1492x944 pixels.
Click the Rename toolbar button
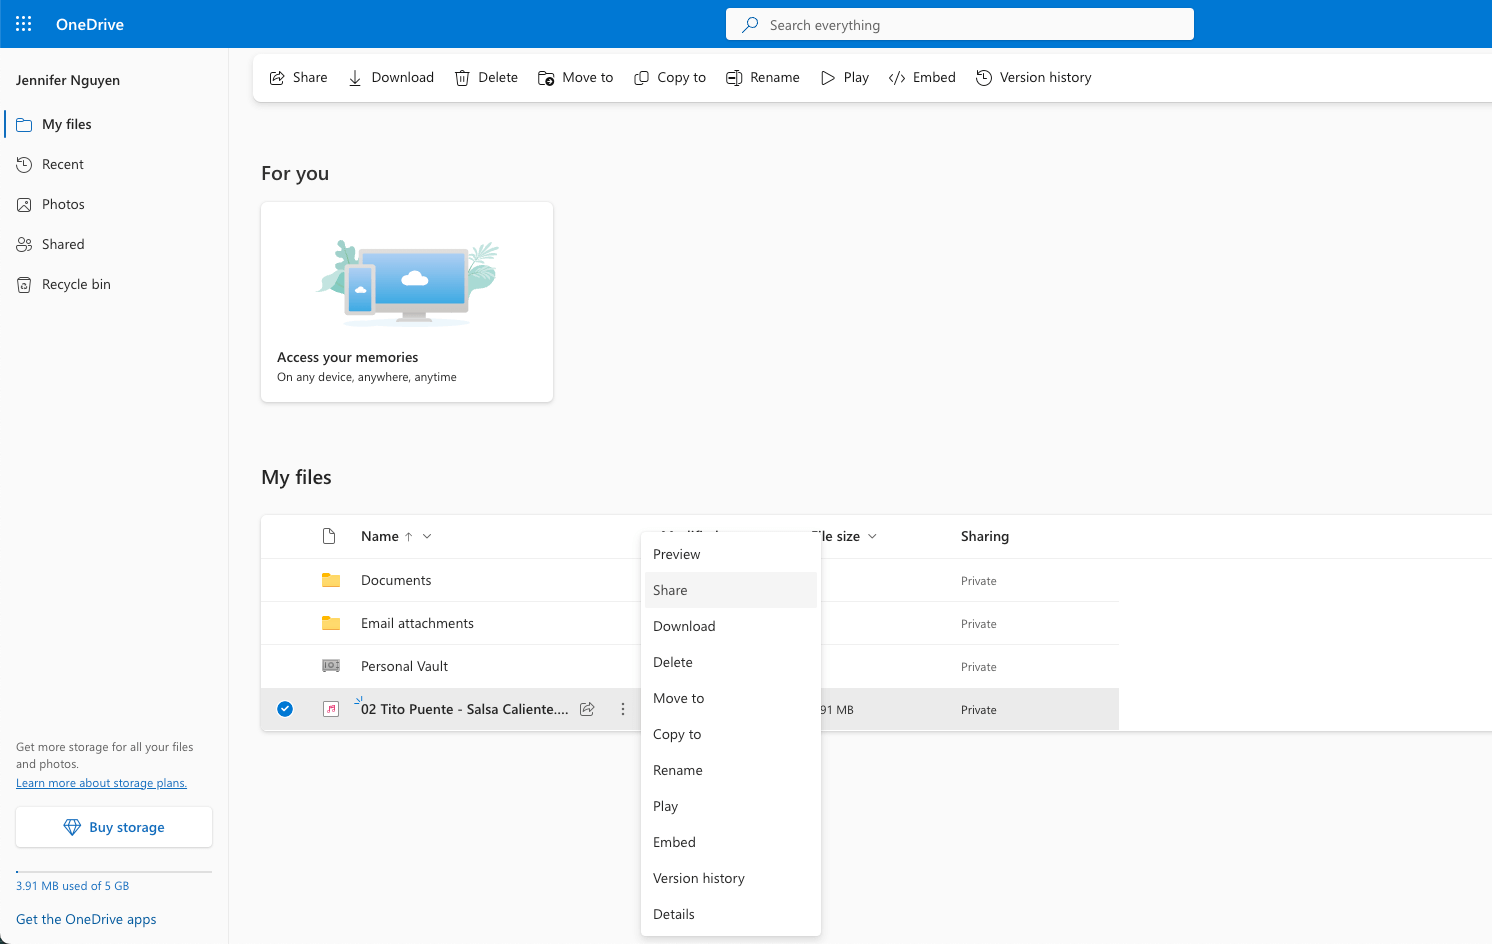coord(763,78)
